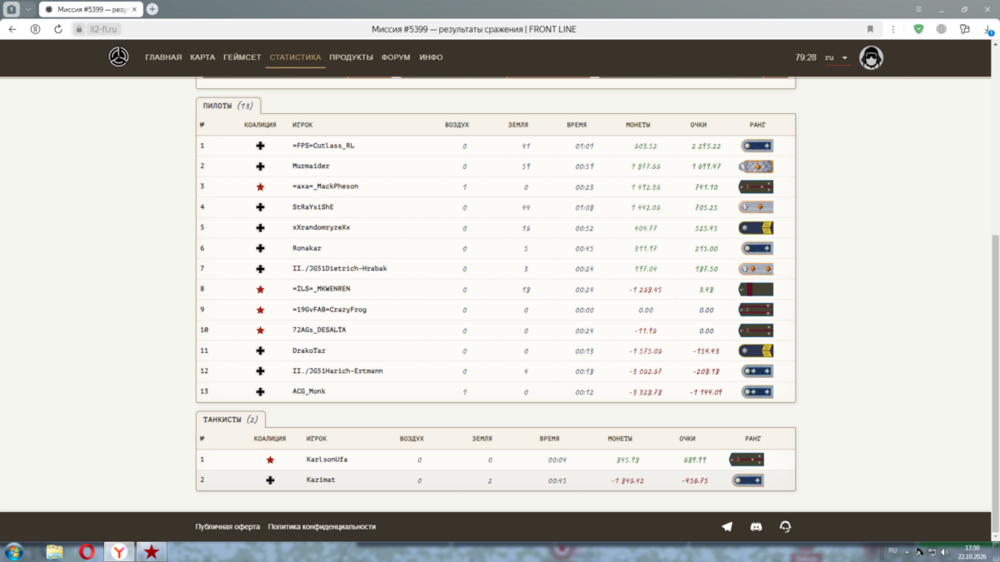The width and height of the screenshot is (1000, 562).
Task: Open player =FPS=Cutlass_RL profile
Action: 323,145
